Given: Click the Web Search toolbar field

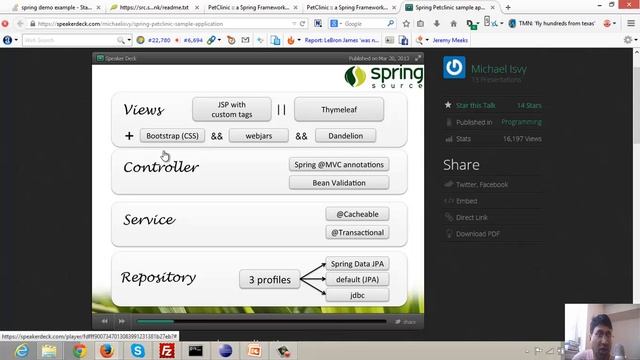Looking at the screenshot, I should [x=69, y=40].
